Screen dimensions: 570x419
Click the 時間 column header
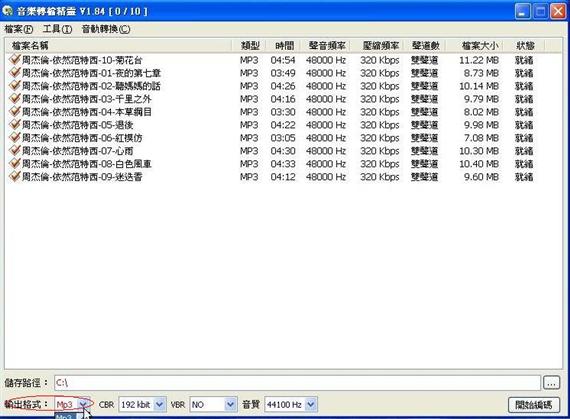(284, 45)
